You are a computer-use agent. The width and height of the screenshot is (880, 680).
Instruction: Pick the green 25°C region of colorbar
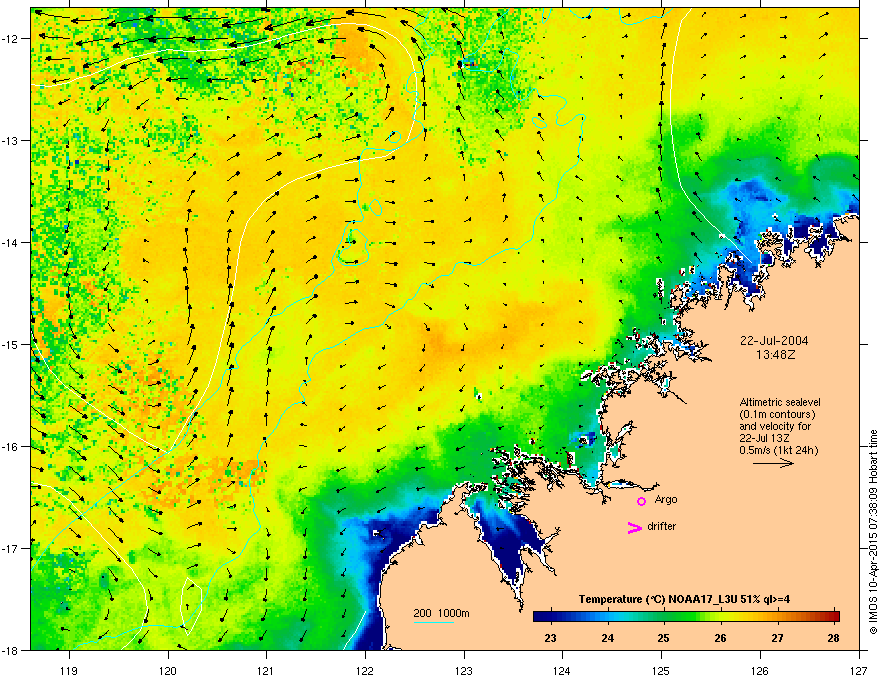tap(664, 616)
